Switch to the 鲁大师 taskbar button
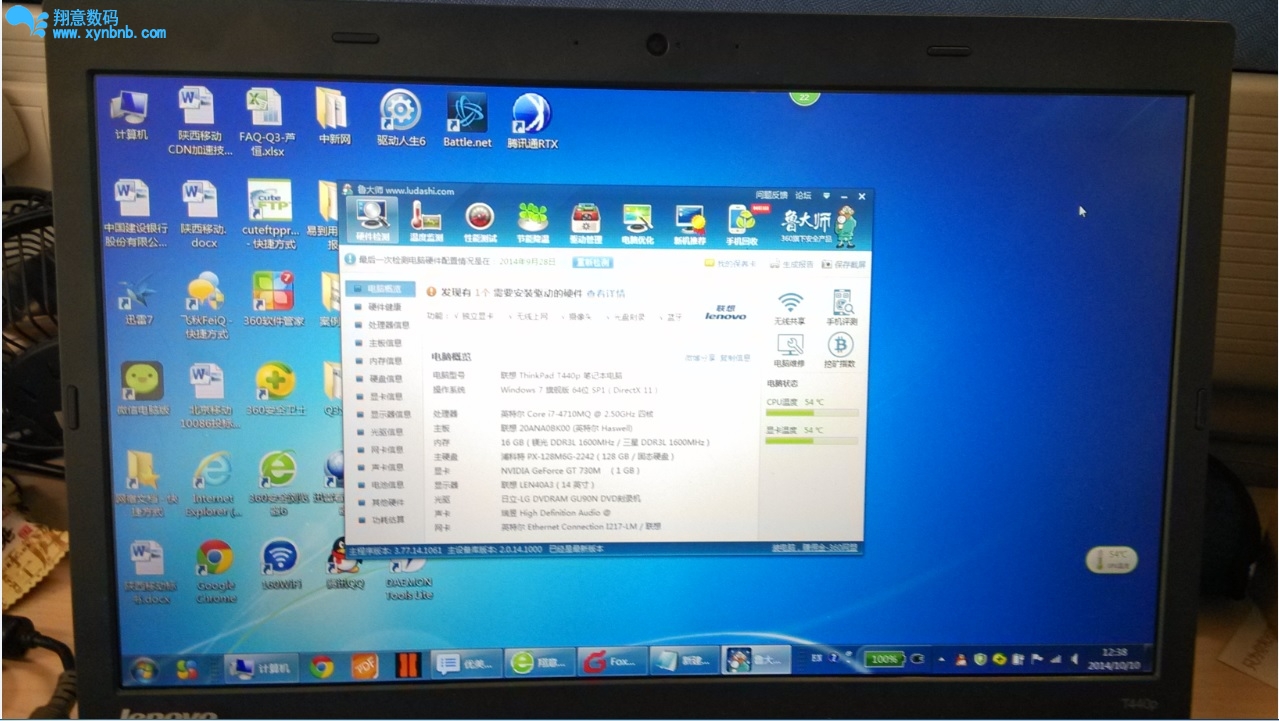Viewport: 1279px width, 721px height. pos(755,660)
